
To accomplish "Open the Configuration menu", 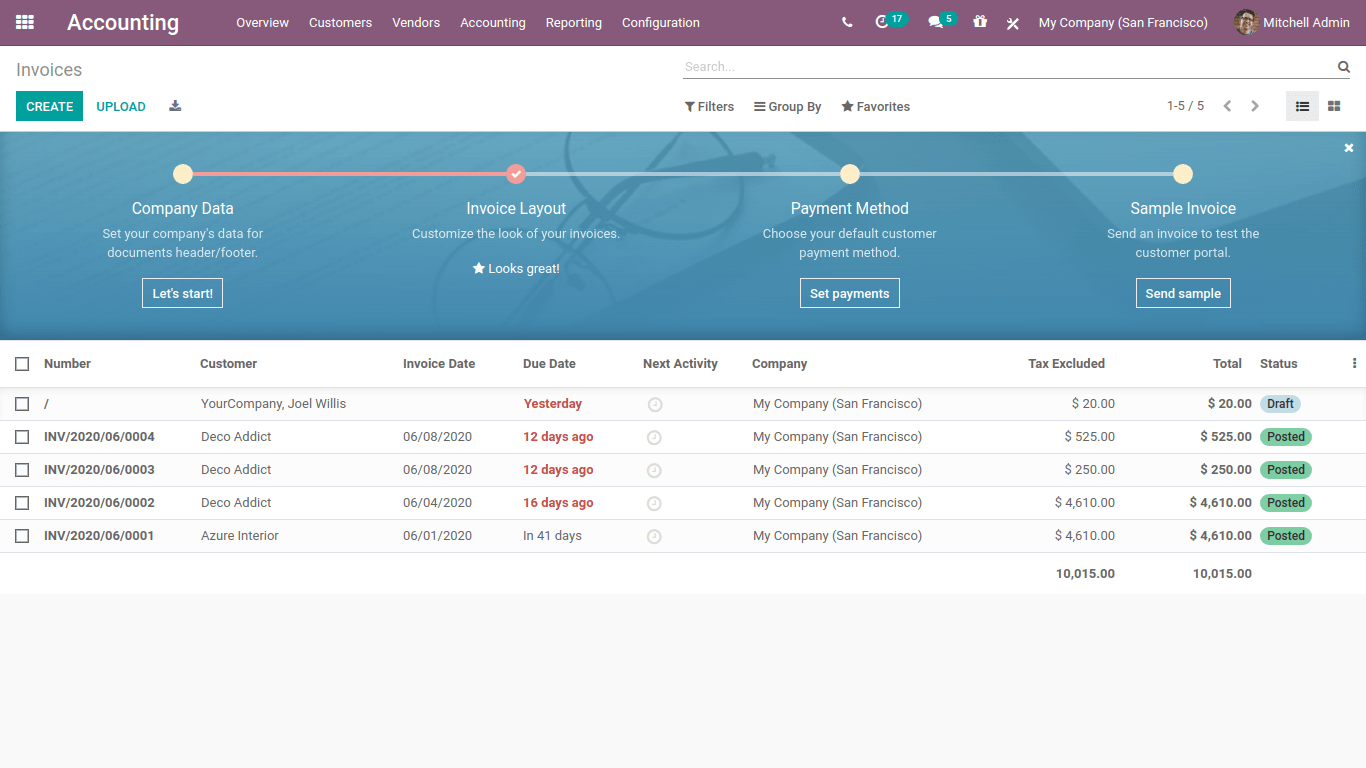I will (x=661, y=22).
